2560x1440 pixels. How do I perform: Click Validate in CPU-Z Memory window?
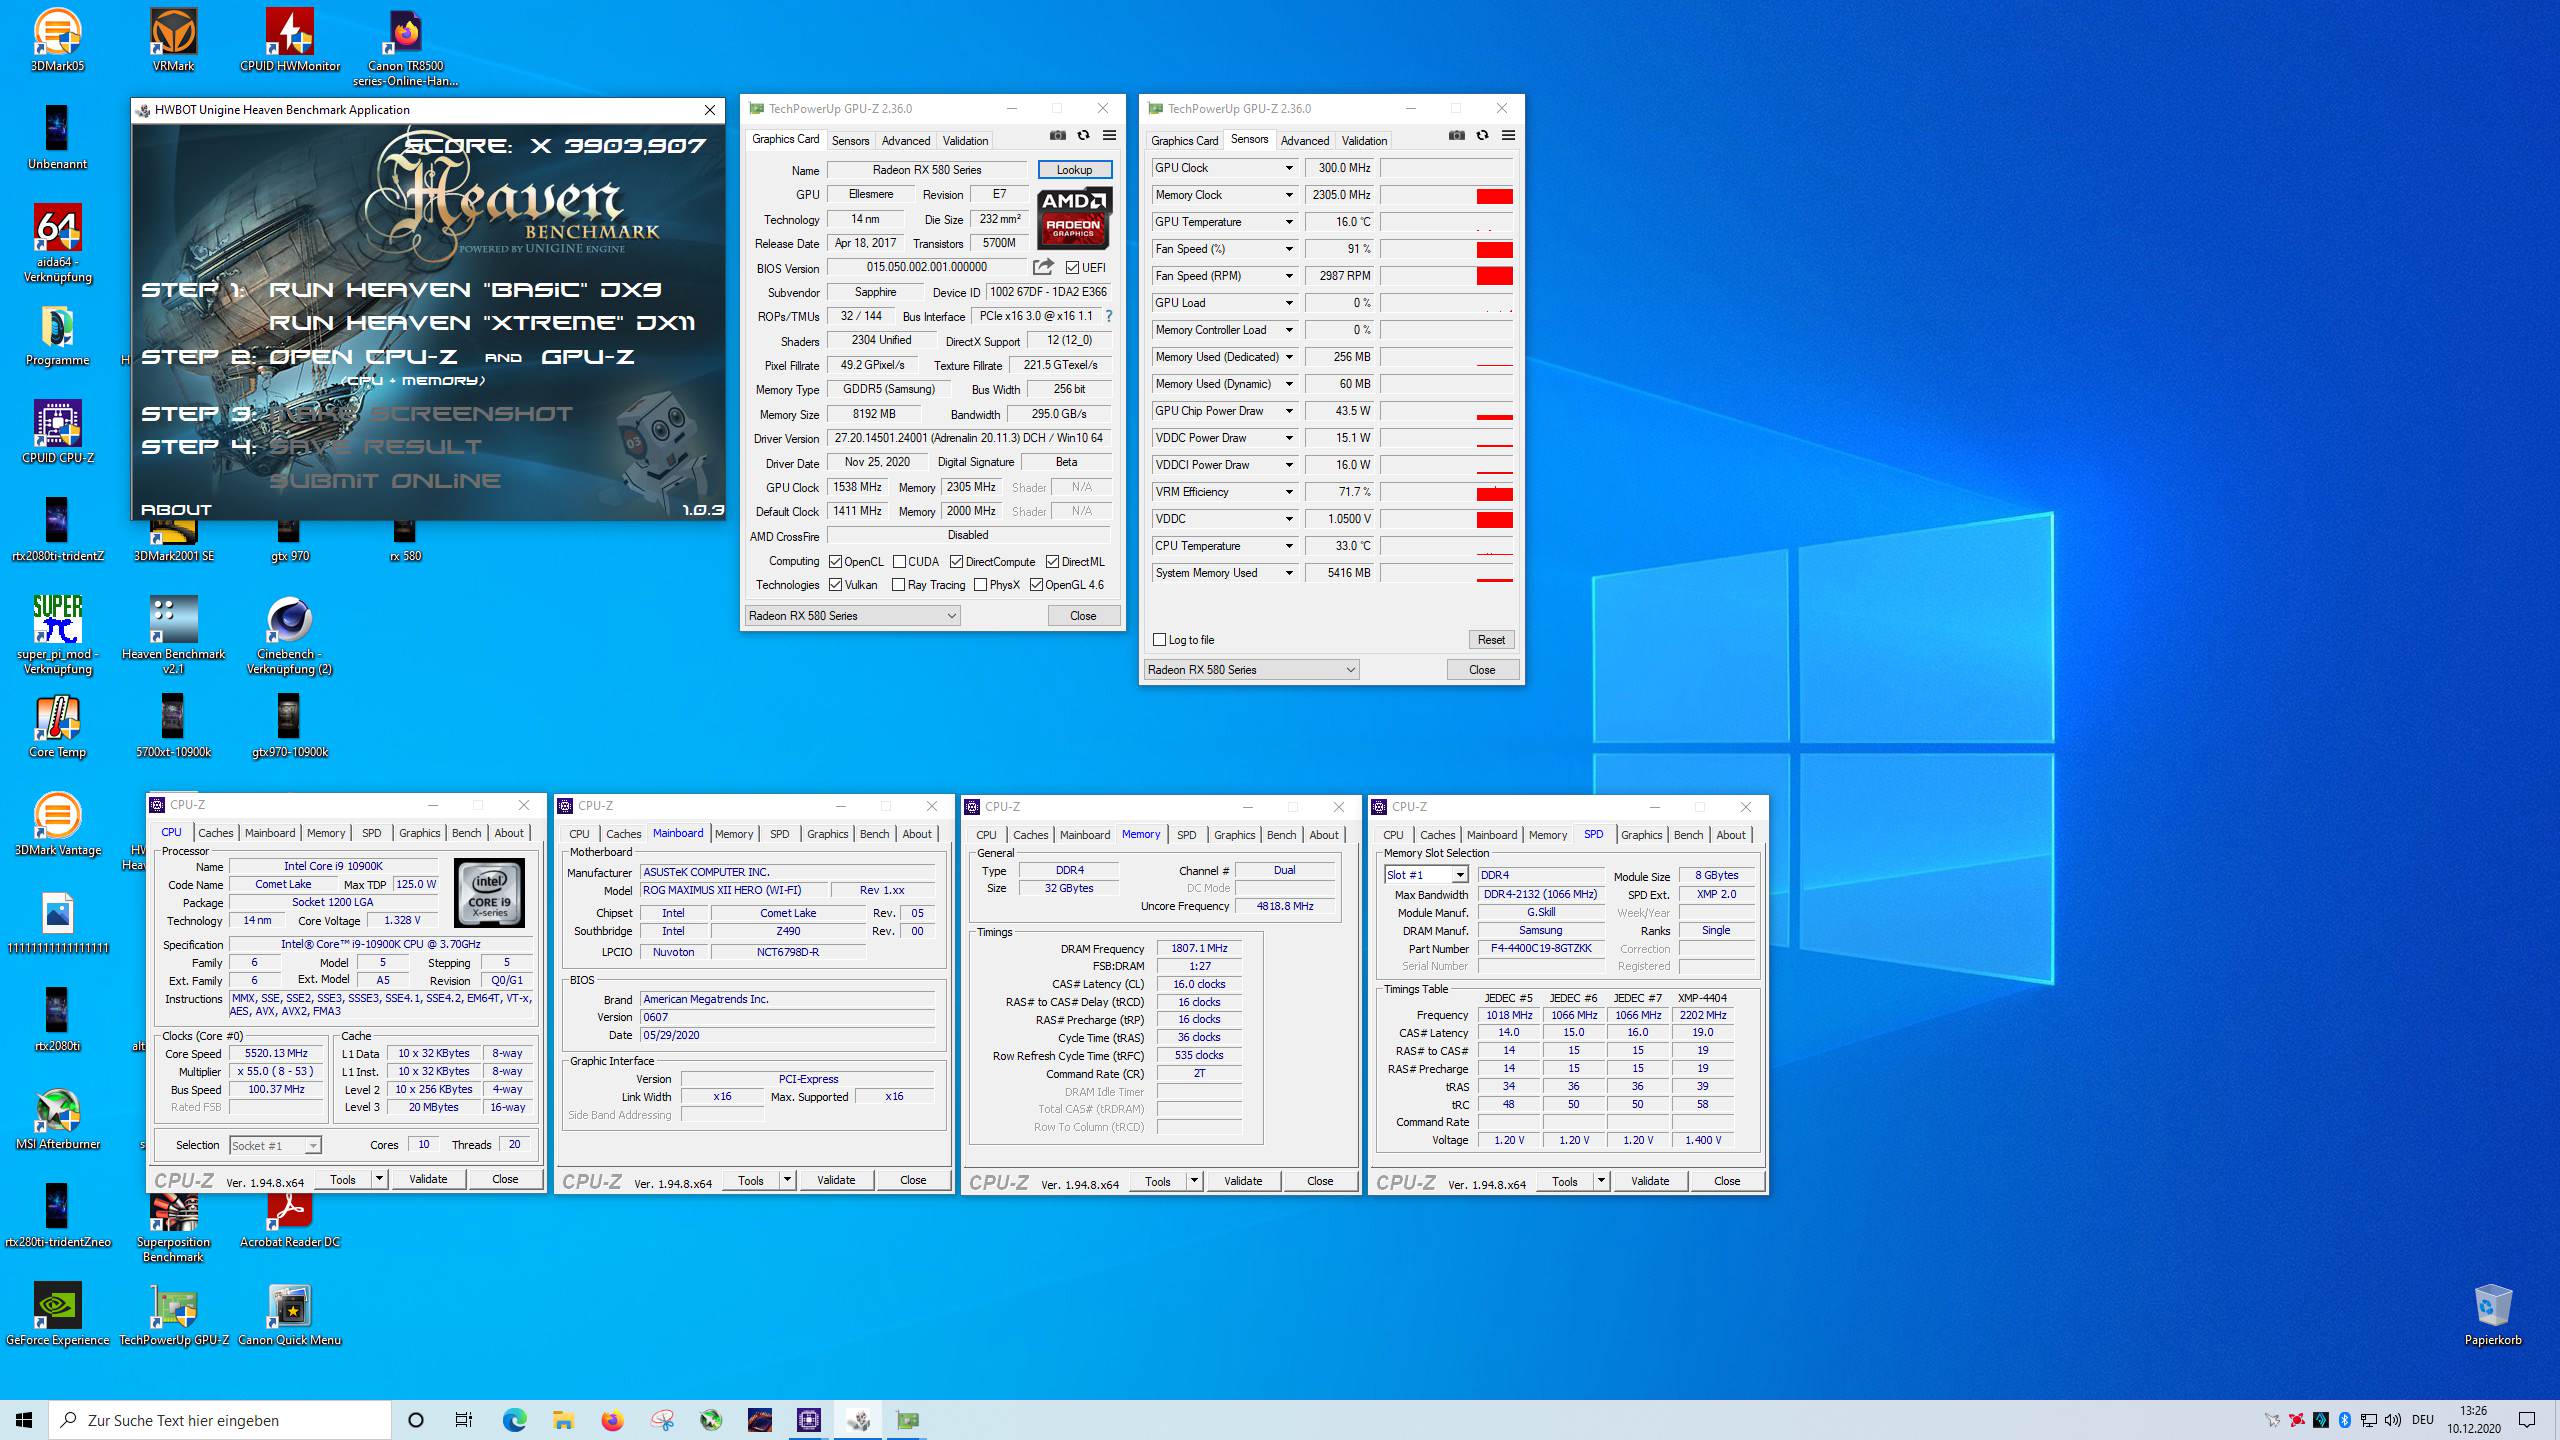pos(1243,1181)
